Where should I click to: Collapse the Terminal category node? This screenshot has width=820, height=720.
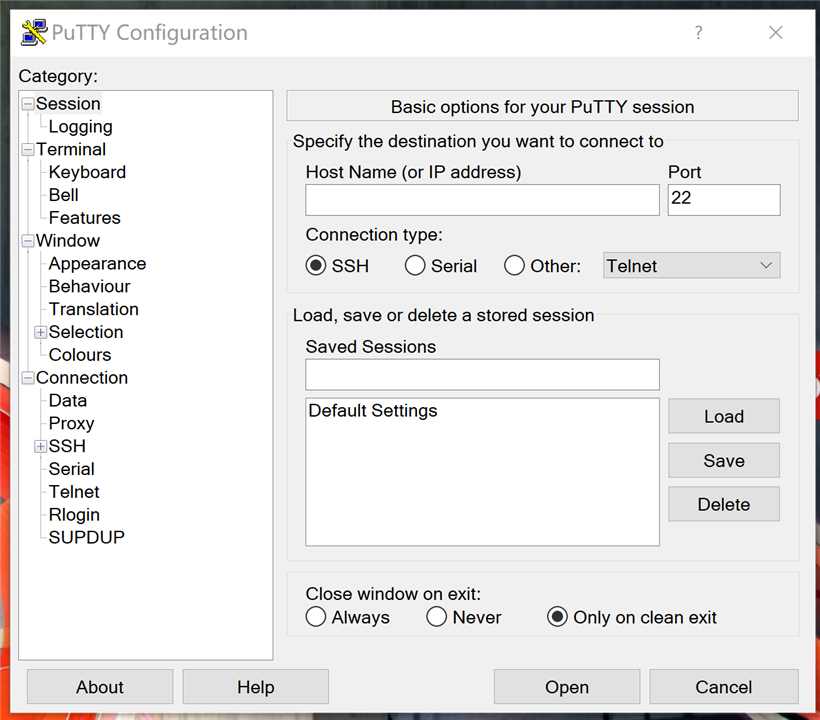click(28, 150)
